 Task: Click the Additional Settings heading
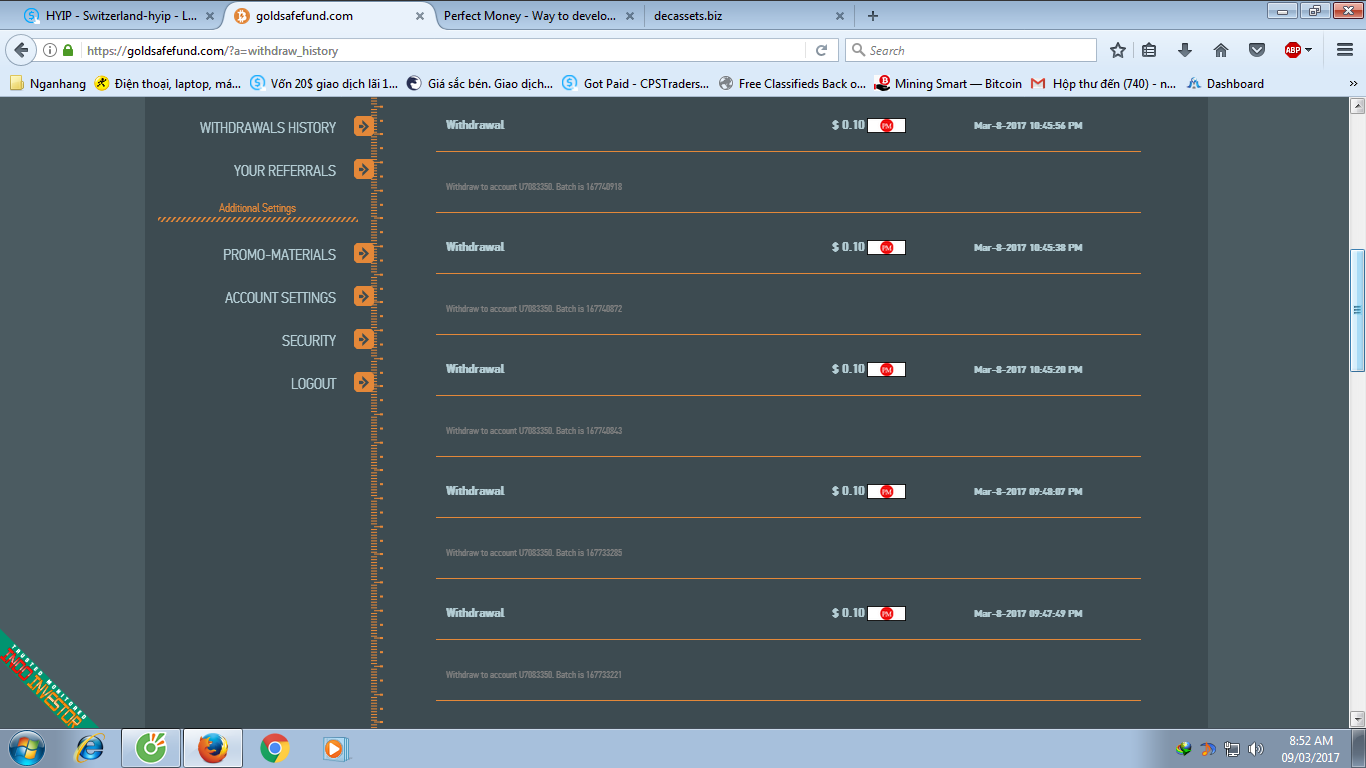[258, 208]
